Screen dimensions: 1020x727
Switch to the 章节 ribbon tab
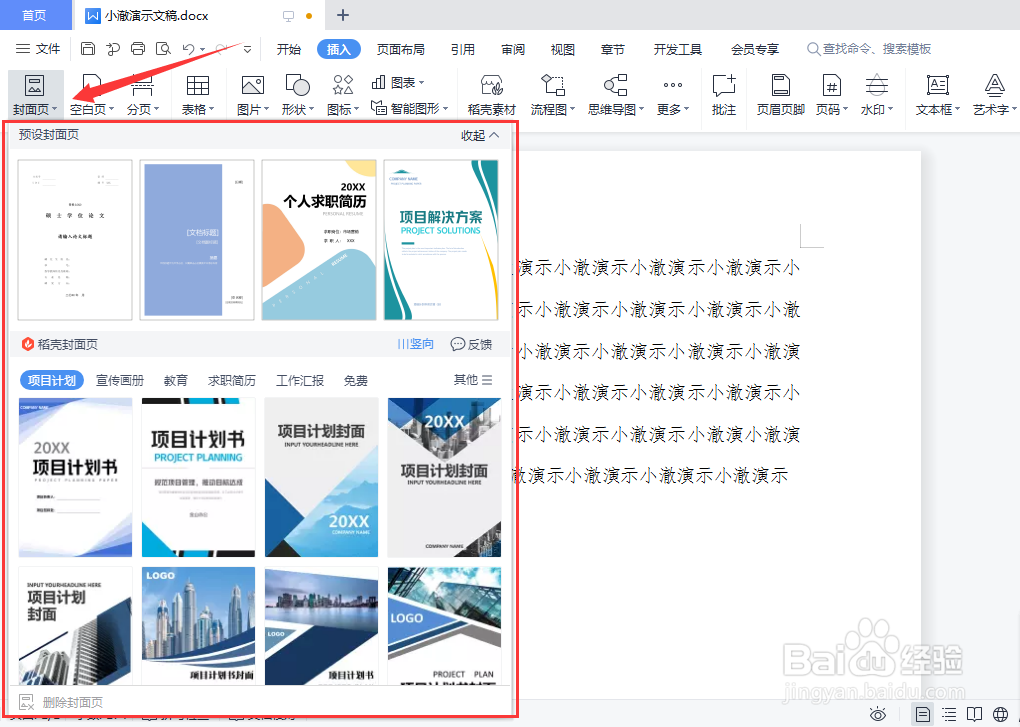click(x=613, y=49)
